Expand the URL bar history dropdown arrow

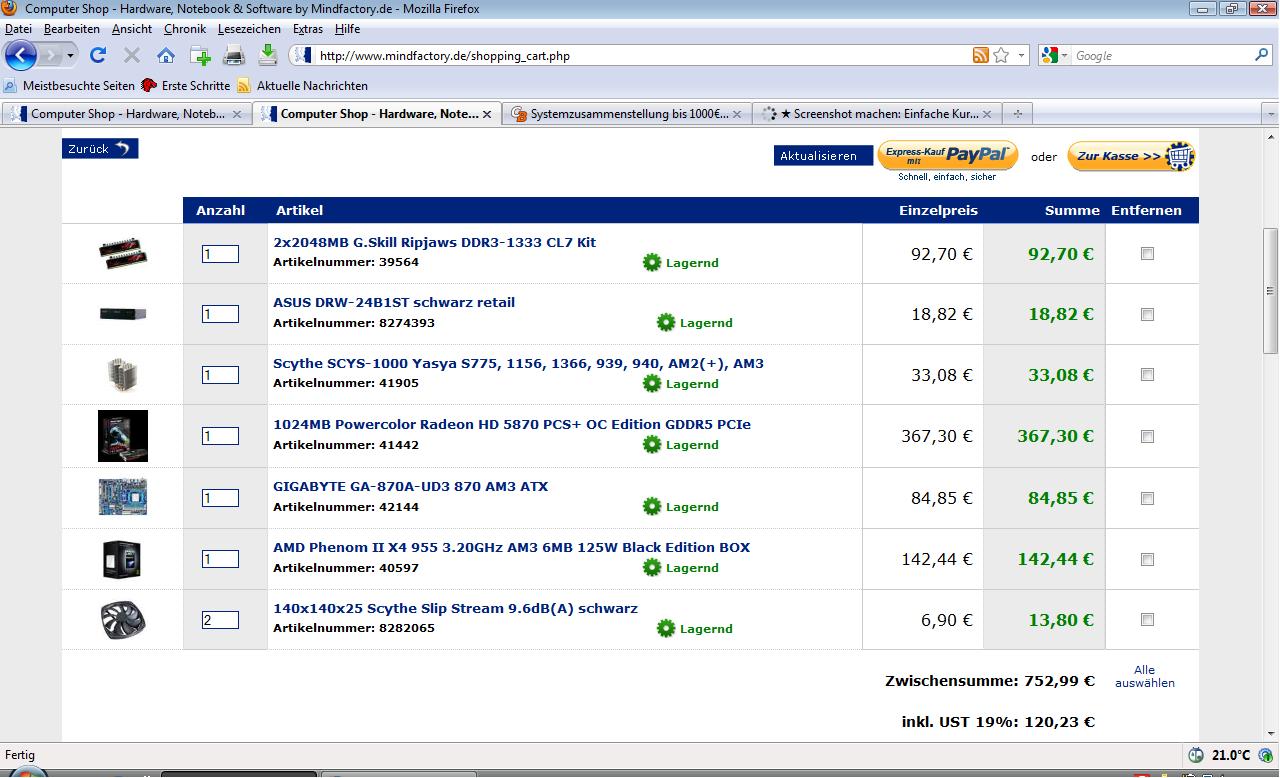pyautogui.click(x=1021, y=56)
